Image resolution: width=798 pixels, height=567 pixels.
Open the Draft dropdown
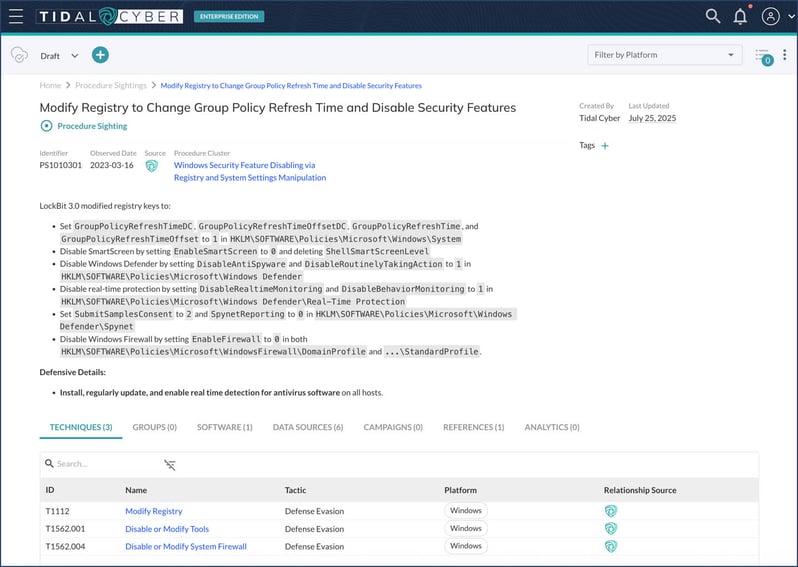coord(60,56)
